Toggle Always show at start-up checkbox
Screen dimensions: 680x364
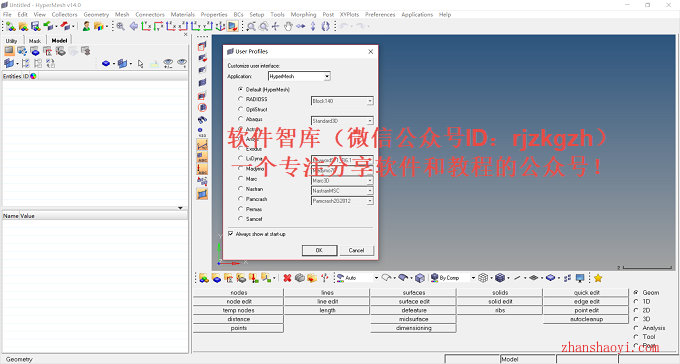click(231, 233)
